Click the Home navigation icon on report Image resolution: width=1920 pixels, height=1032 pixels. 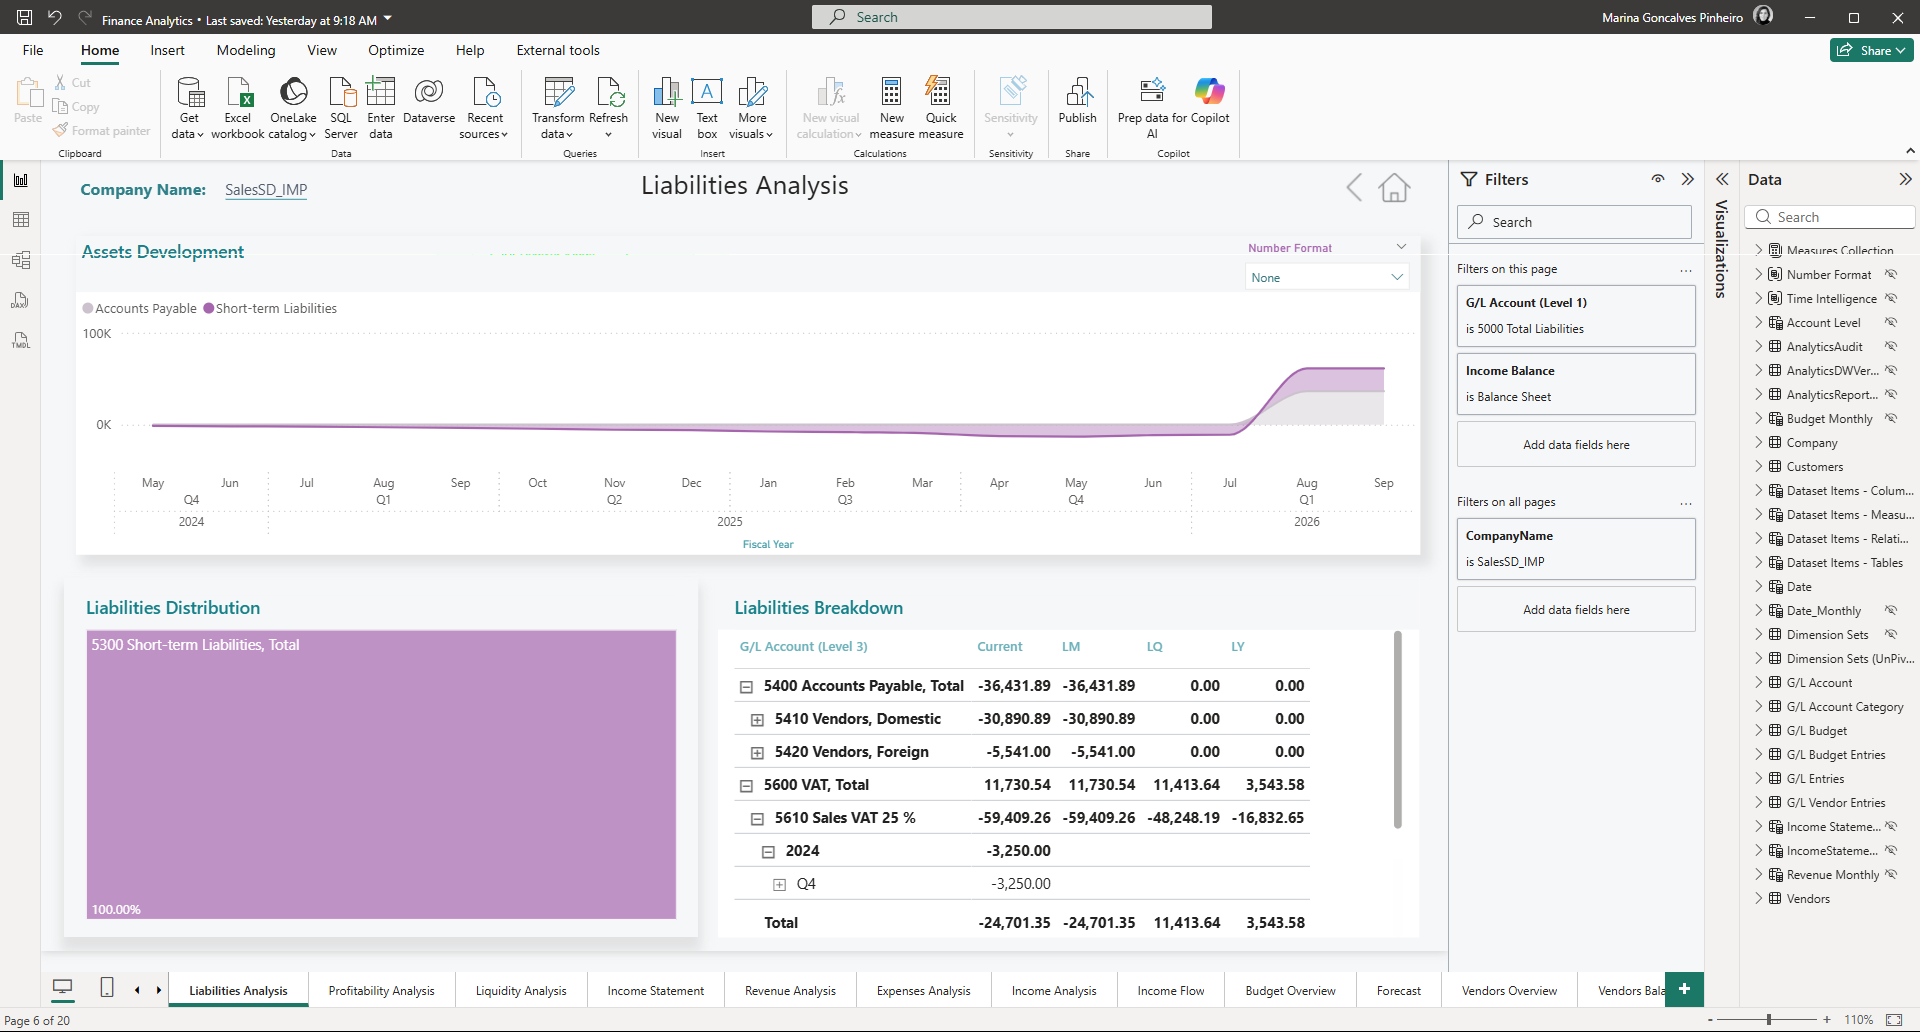click(x=1394, y=187)
